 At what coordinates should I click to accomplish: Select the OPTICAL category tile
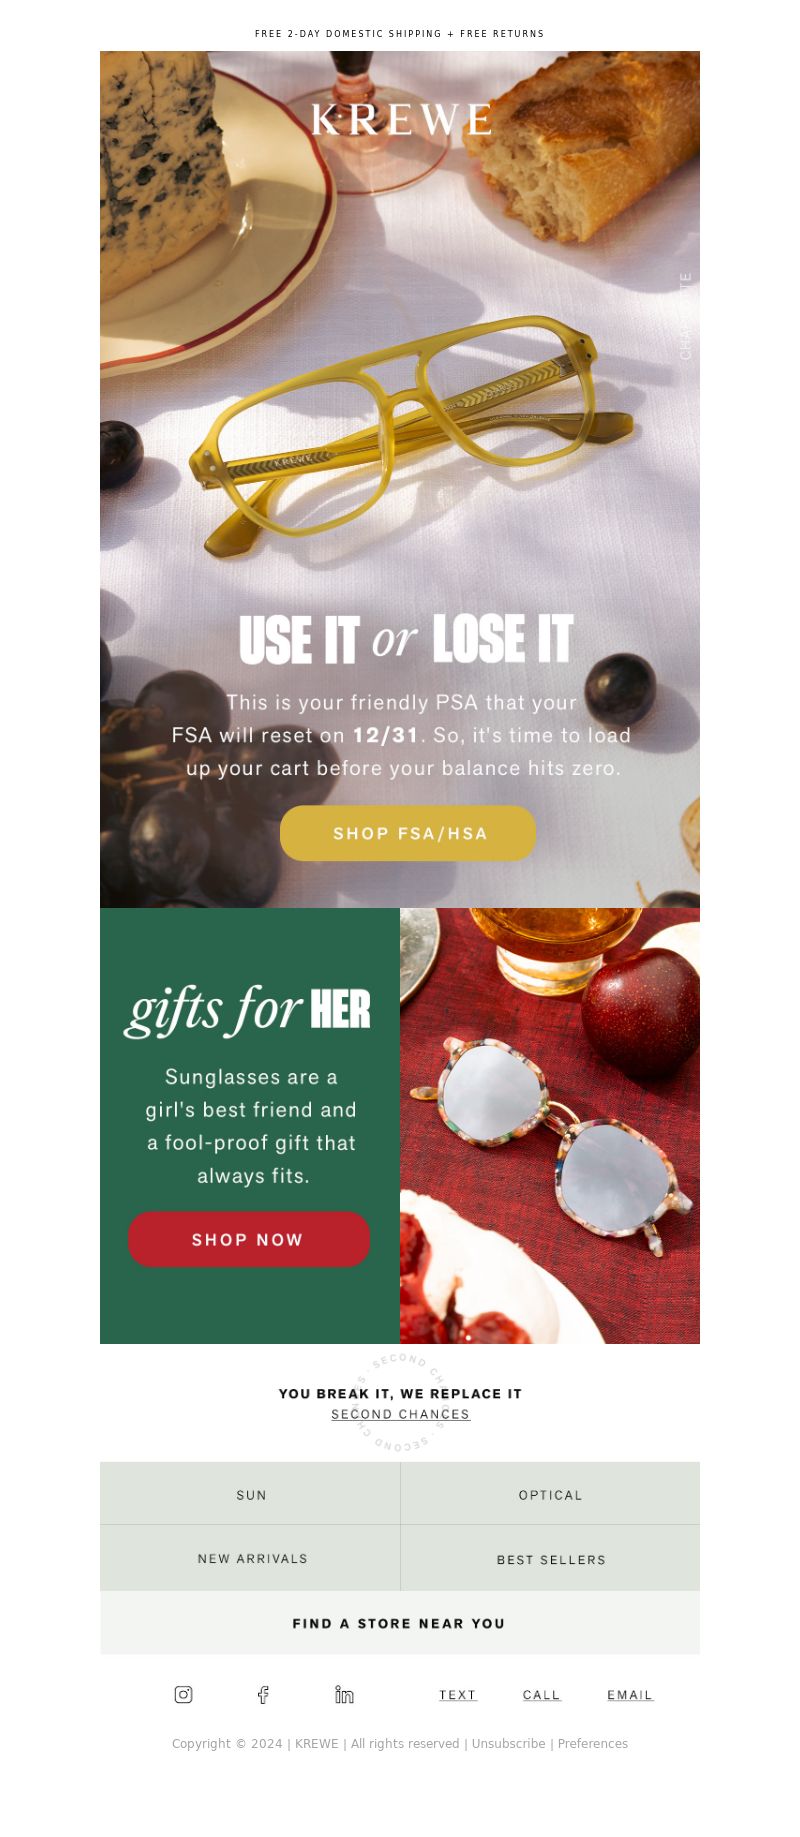coord(550,1494)
